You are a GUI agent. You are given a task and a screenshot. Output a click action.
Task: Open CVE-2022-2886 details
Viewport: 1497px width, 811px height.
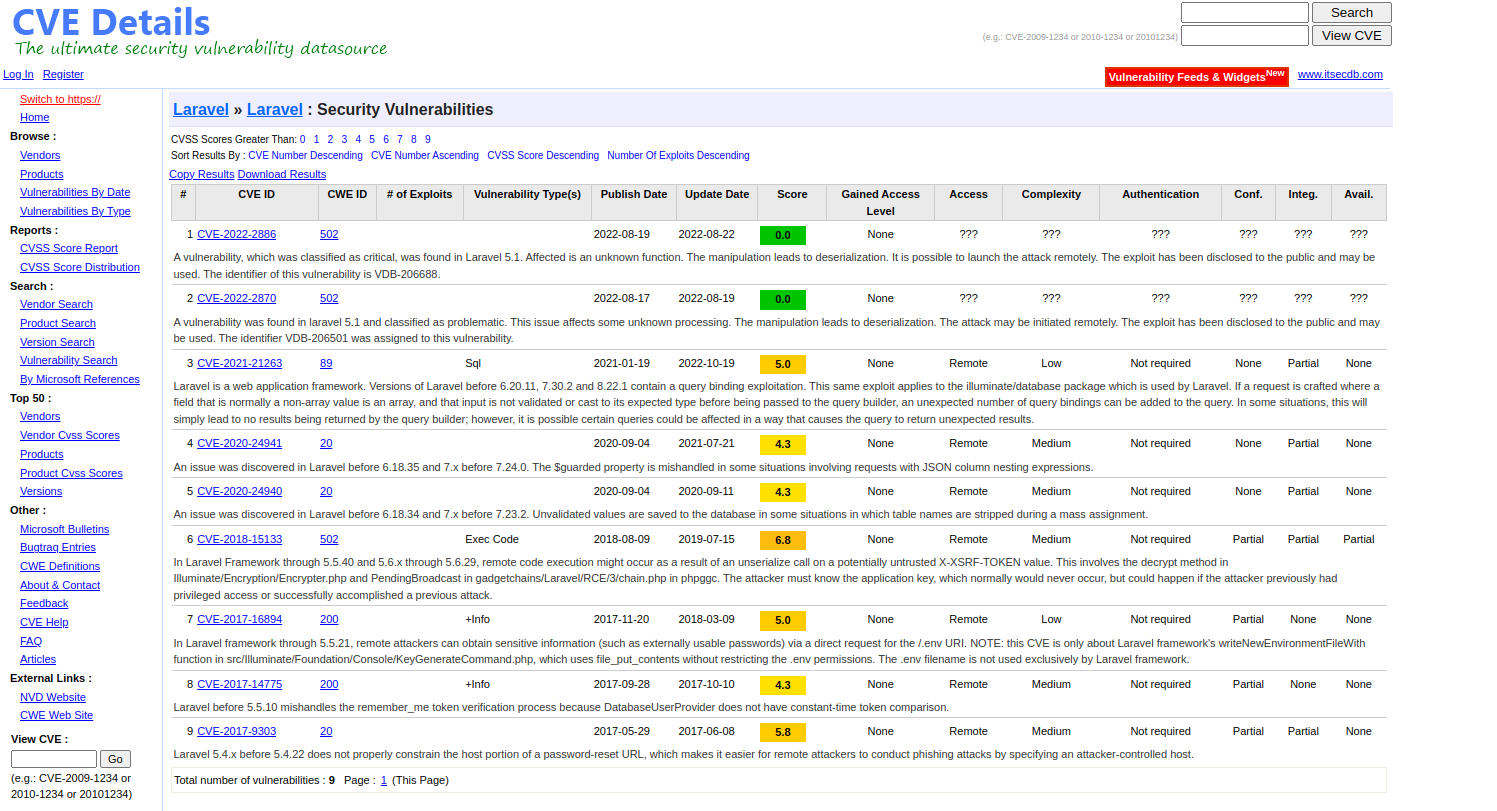pyautogui.click(x=236, y=234)
